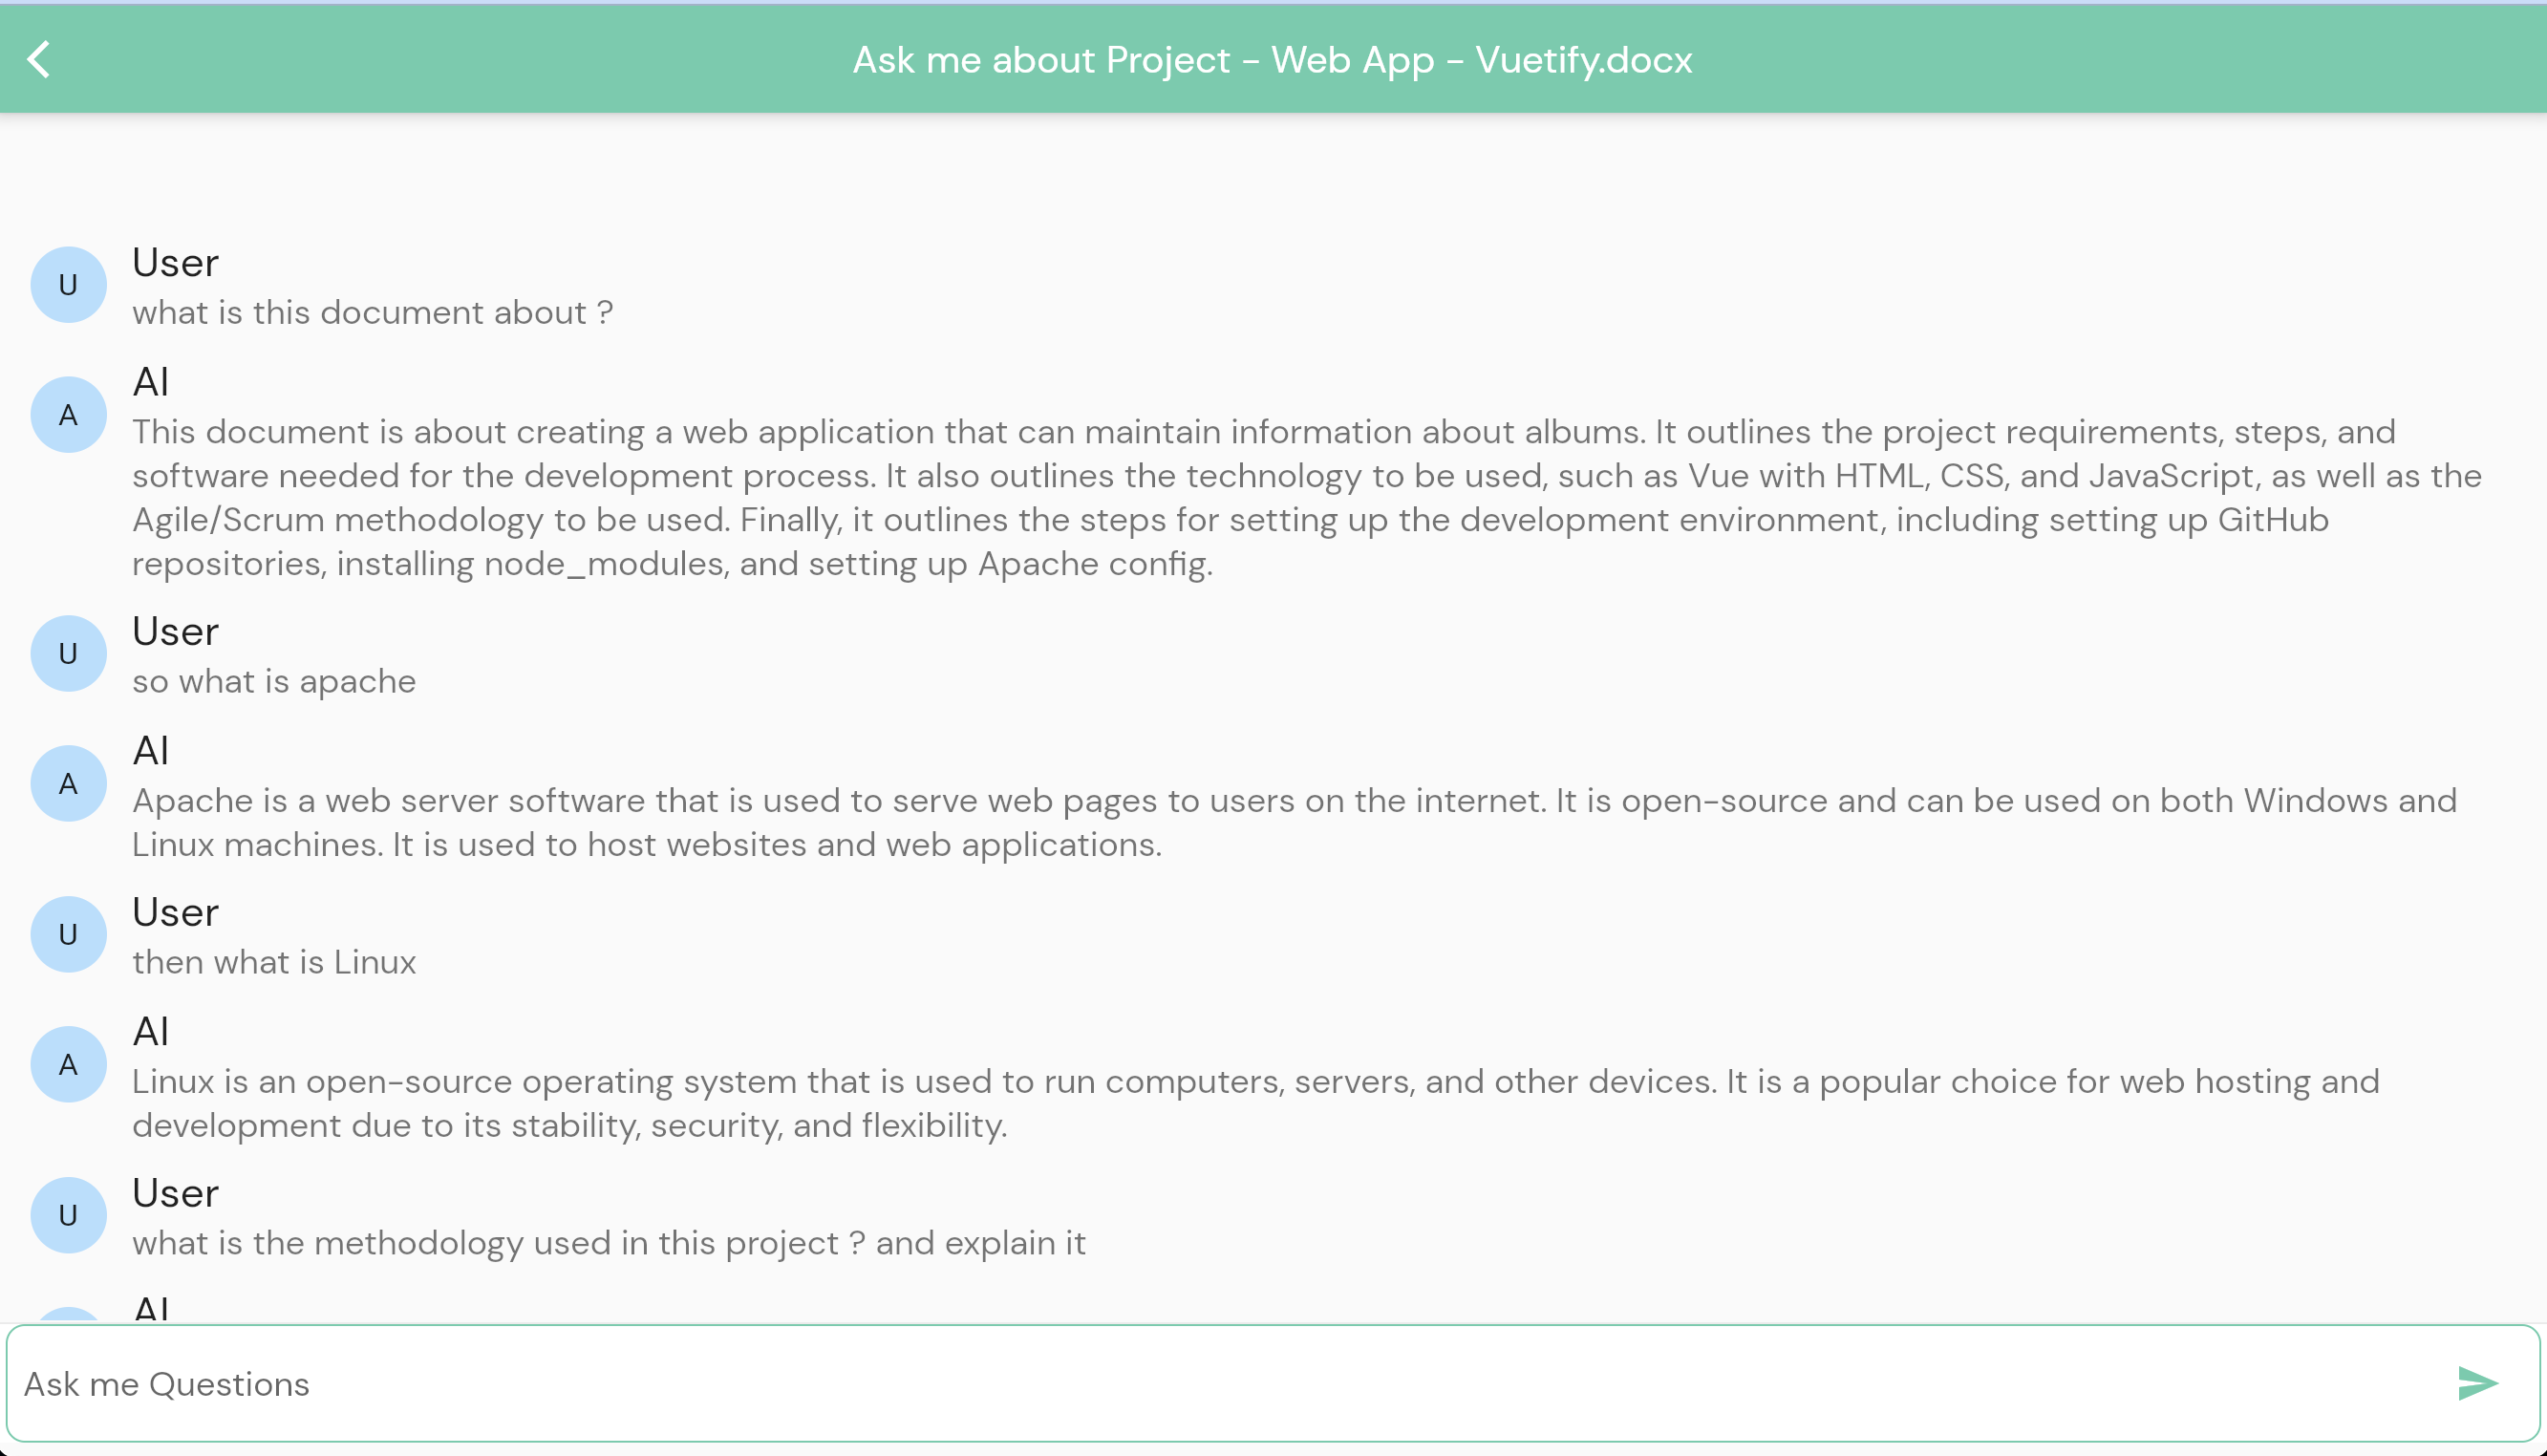Select the AI avatar beside Apache answer
This screenshot has height=1456, width=2547.
68,784
